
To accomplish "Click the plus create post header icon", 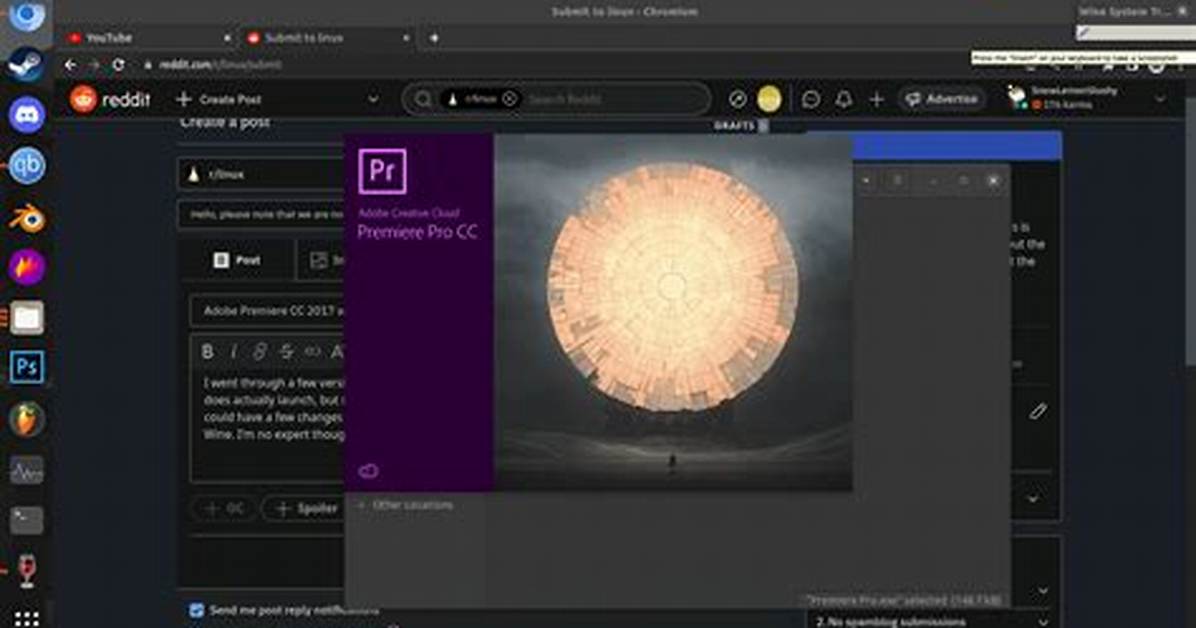I will 876,99.
